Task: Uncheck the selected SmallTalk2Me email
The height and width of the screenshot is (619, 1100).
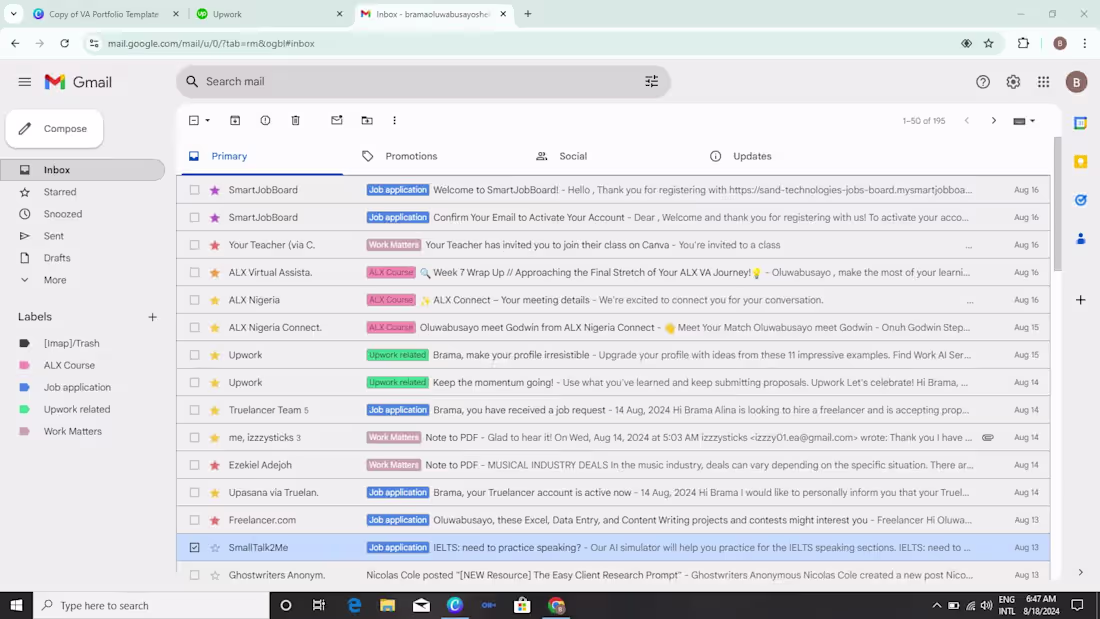Action: point(194,547)
